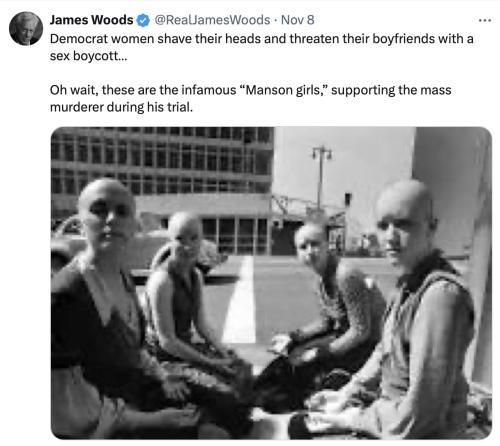This screenshot has width=500, height=446.
Task: Click the blue verified checkmark badge
Action: [x=144, y=20]
